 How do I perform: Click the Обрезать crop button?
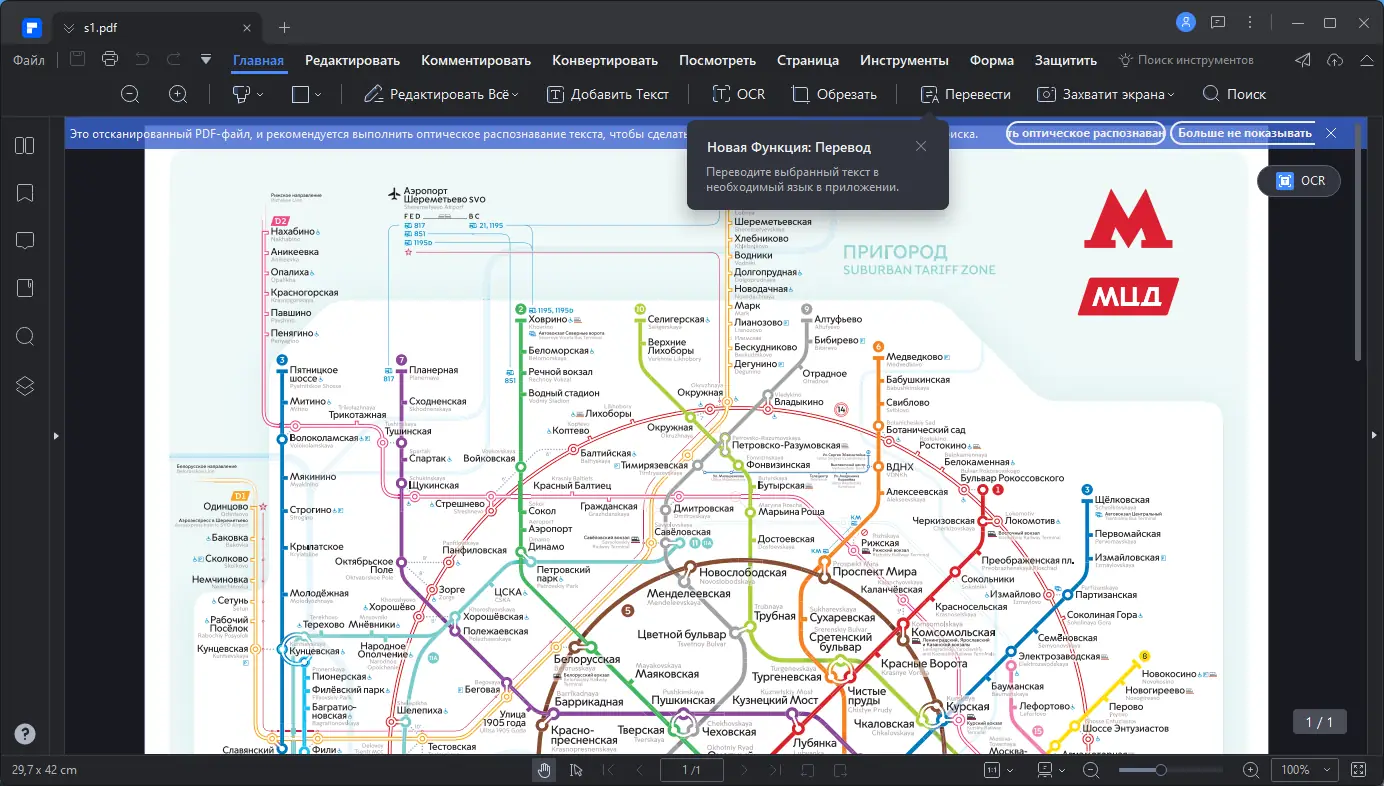point(834,94)
